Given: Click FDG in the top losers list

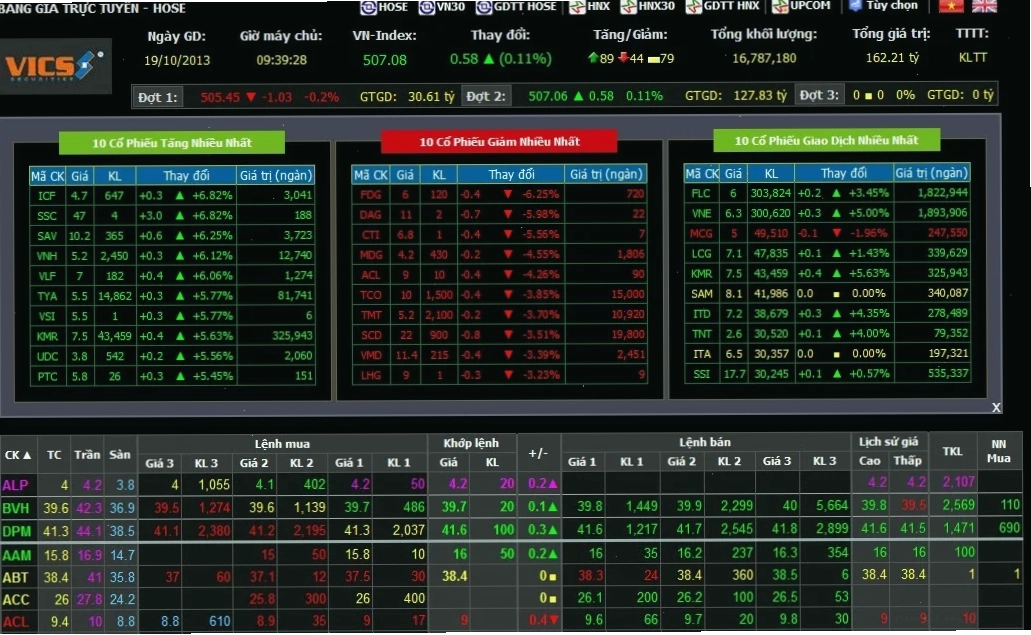Looking at the screenshot, I should click(370, 195).
